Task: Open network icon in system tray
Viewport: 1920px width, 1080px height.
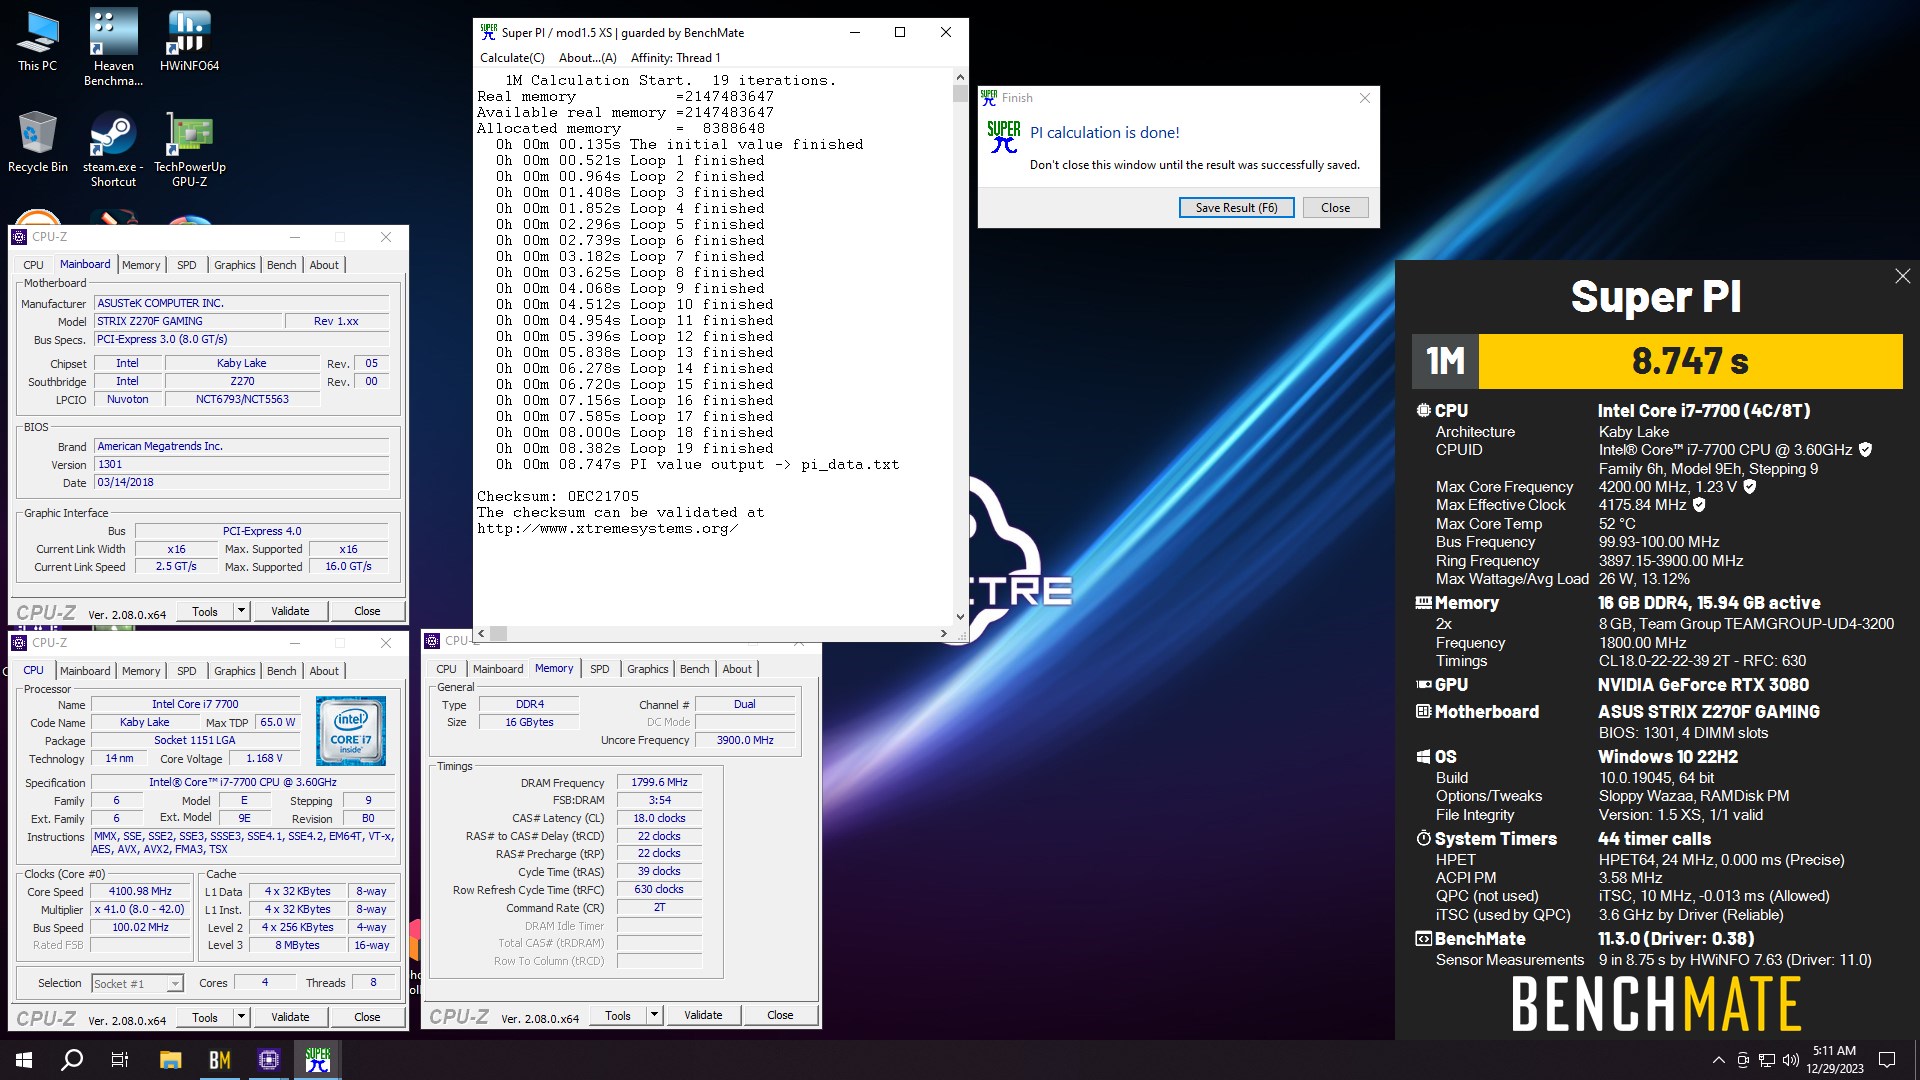Action: click(1767, 1060)
